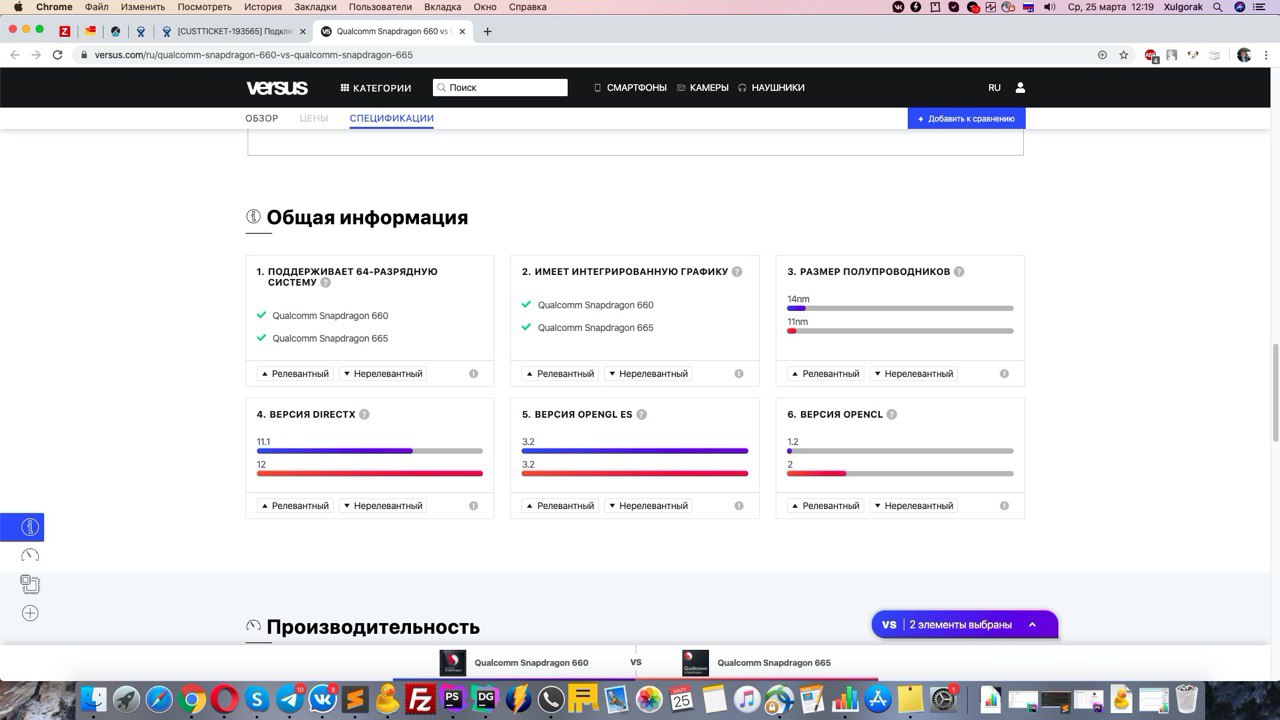The height and width of the screenshot is (720, 1280).
Task: Show help for 64-bit system support
Action: pos(325,283)
